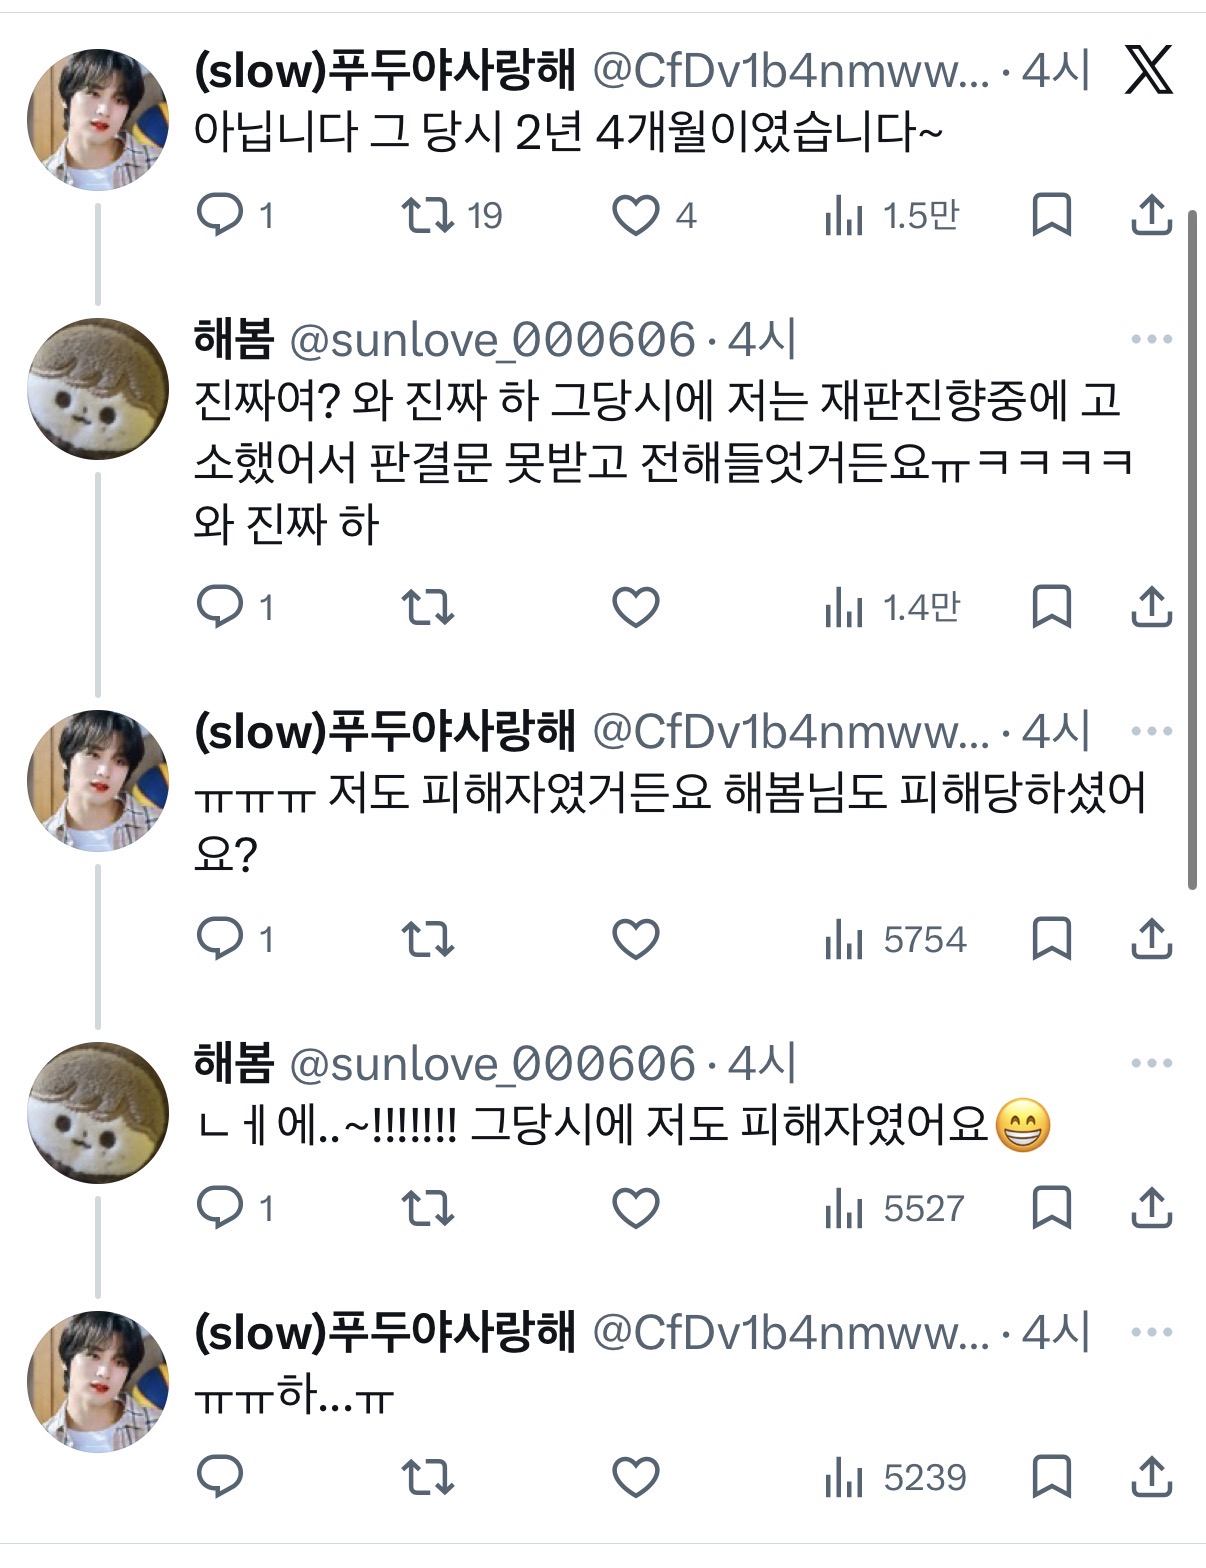
Task: Reply to the first tweet with 19 retweets
Action: (220, 215)
